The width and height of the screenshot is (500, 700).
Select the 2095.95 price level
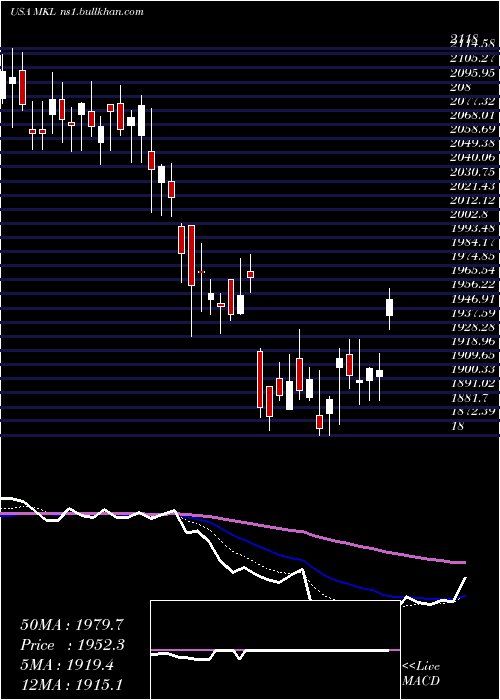pos(473,72)
